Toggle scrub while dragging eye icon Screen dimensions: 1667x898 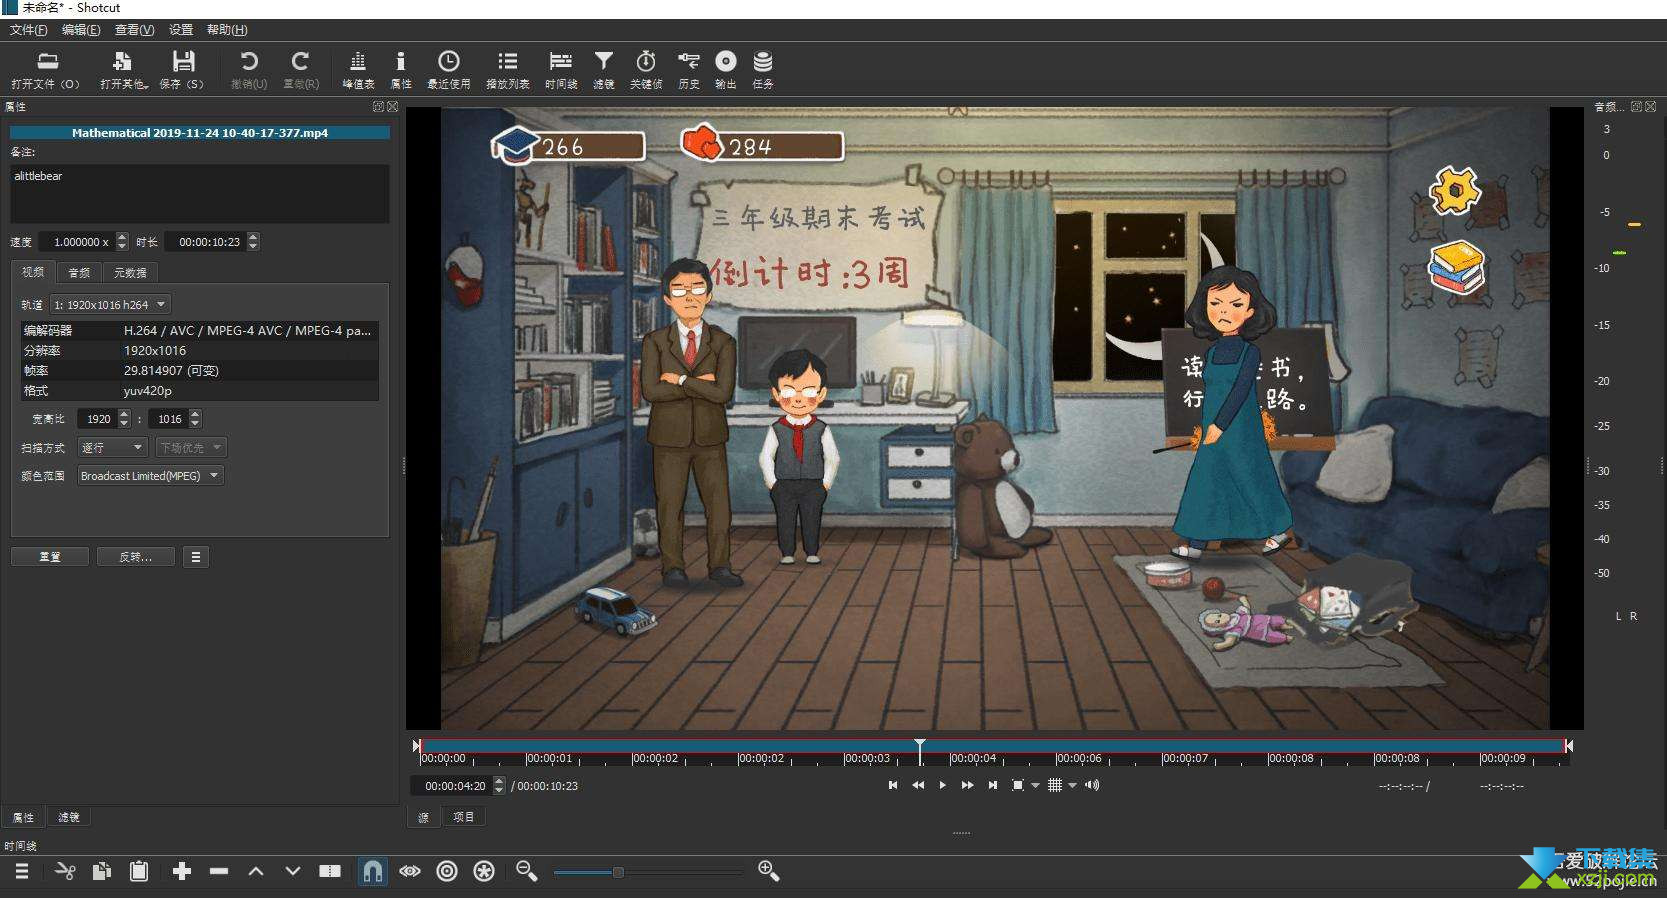point(410,871)
